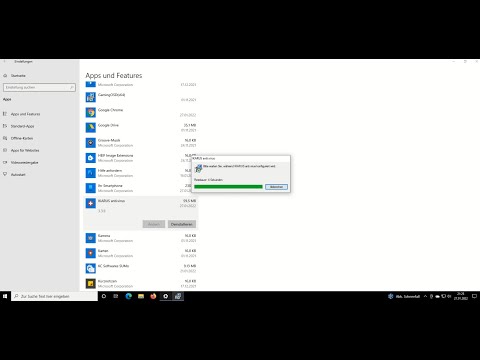Select the Google Chrome list entry text
The height and width of the screenshot is (360, 480).
(110, 110)
